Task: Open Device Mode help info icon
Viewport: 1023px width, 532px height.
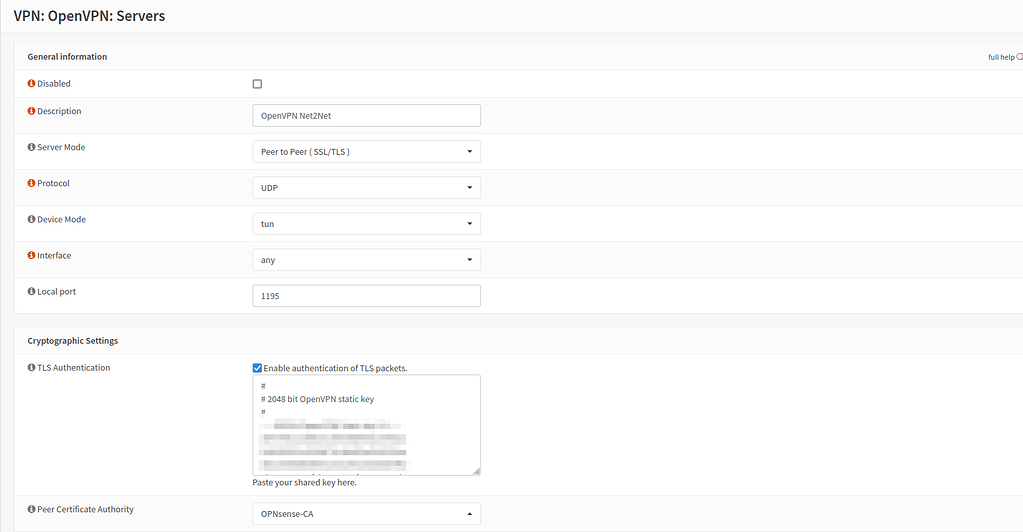Action: point(31,220)
